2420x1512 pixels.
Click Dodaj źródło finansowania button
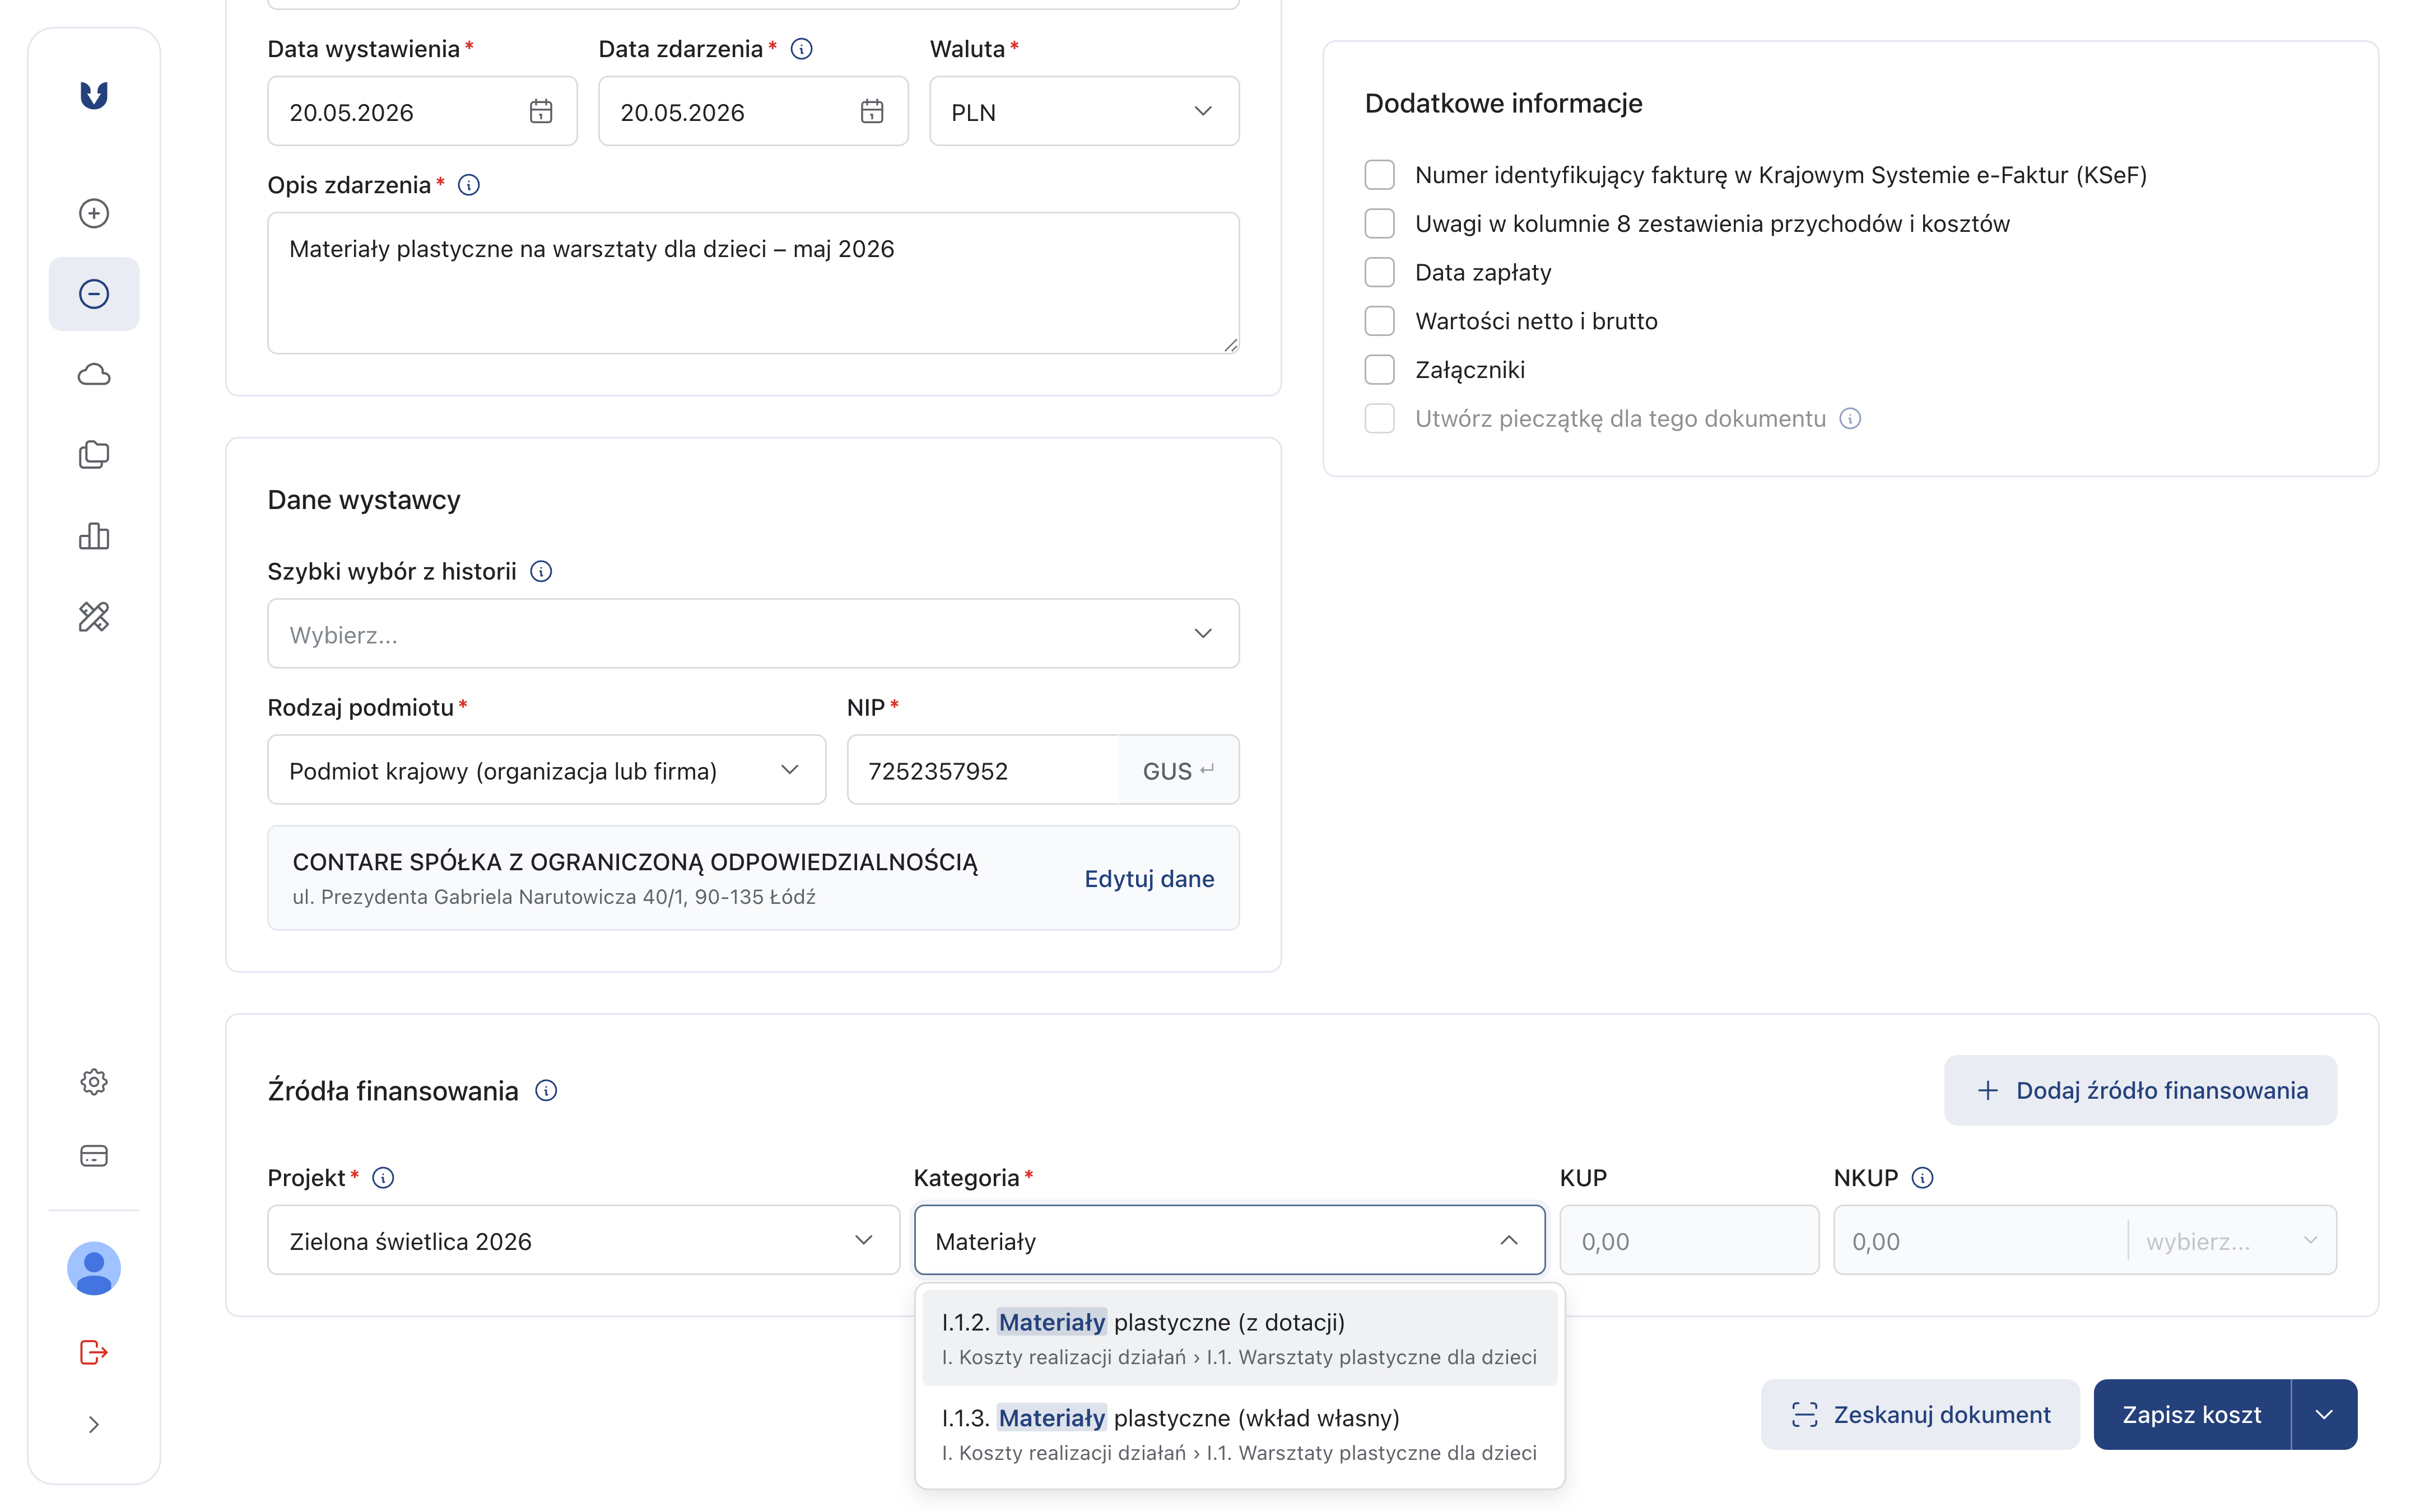click(x=2140, y=1090)
